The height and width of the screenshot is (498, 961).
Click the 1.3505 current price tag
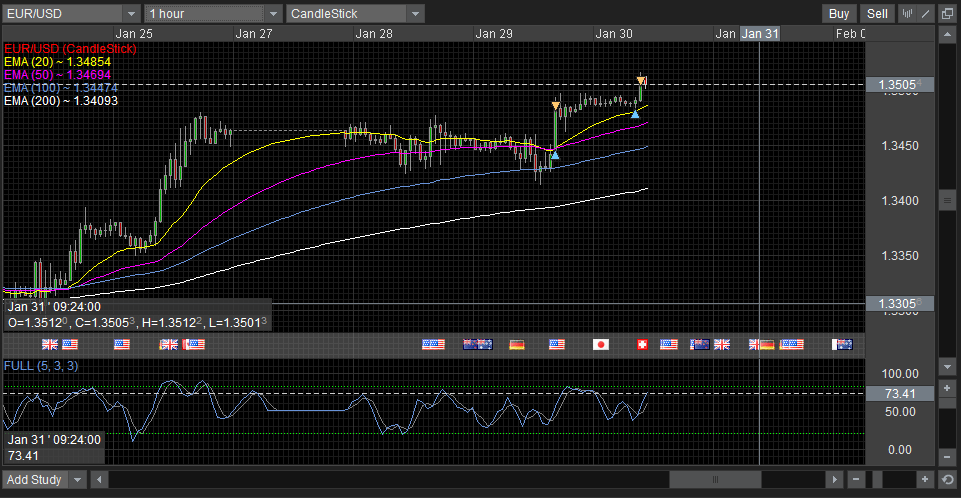(x=900, y=85)
